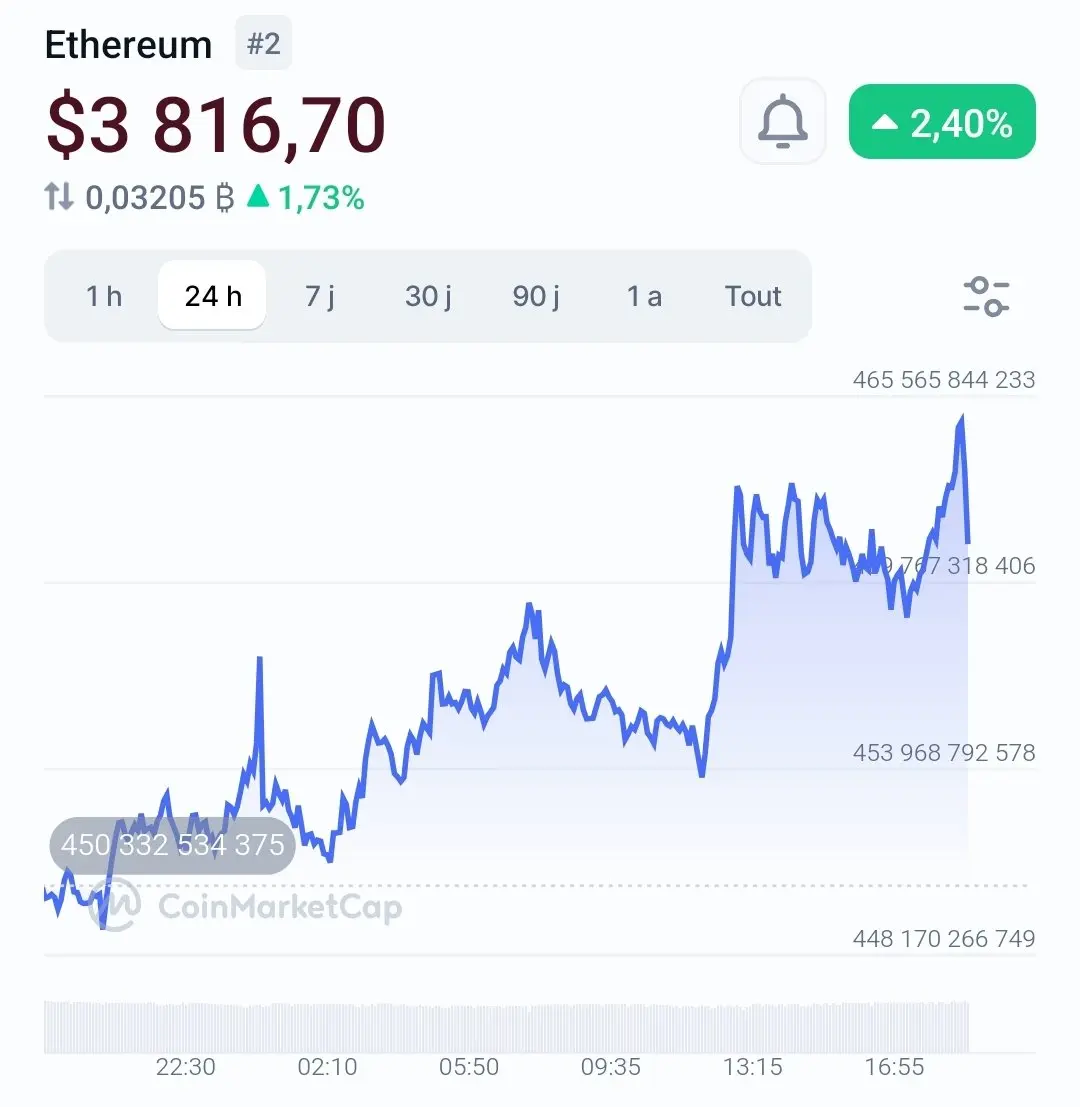Tap the green 1,73% BTC change
The height and width of the screenshot is (1107, 1080).
[306, 198]
